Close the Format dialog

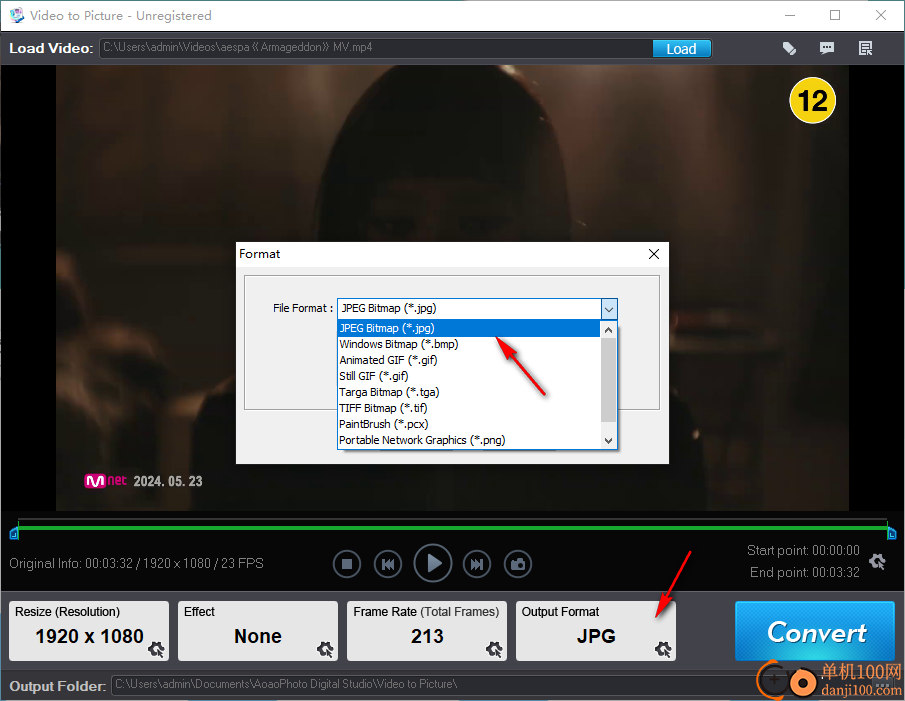(x=653, y=254)
